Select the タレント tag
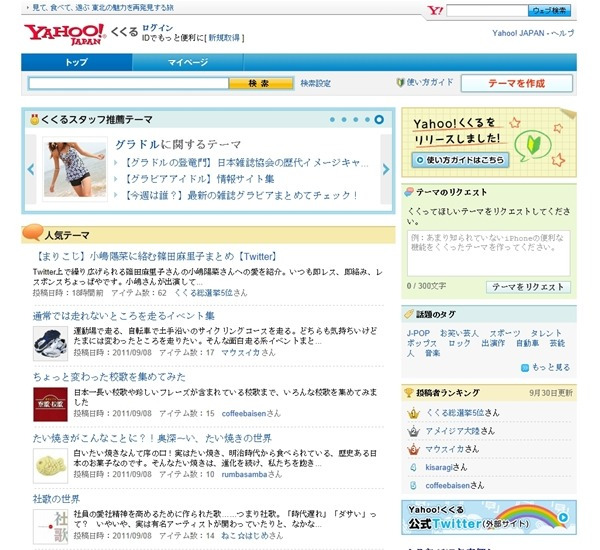 pos(546,333)
